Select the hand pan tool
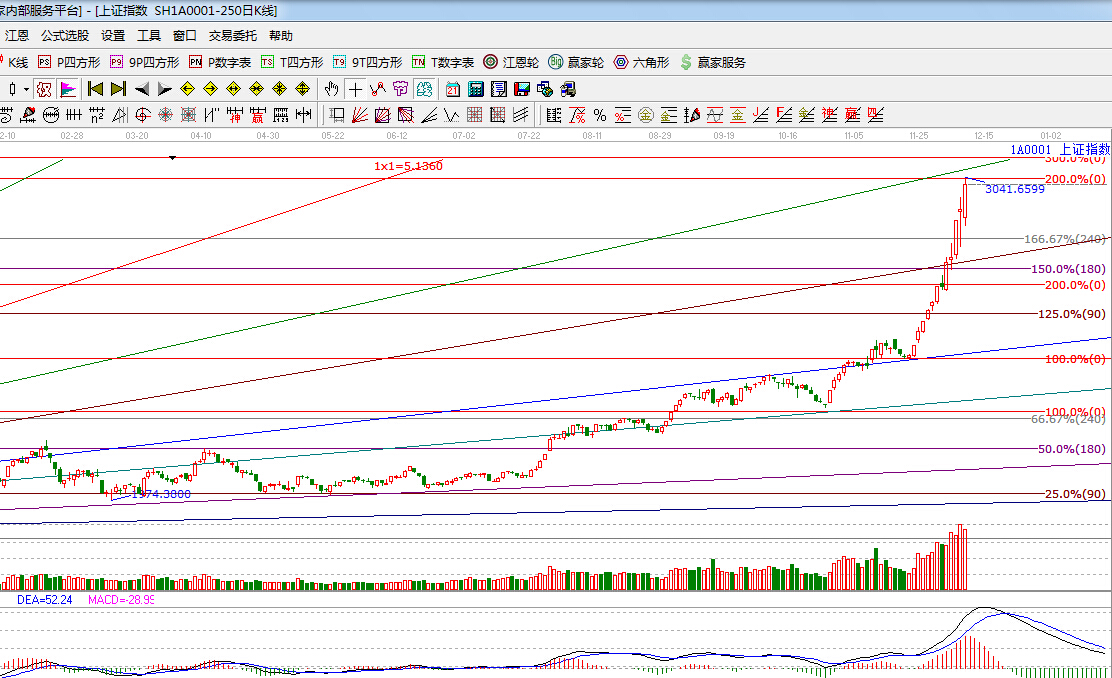 (331, 89)
